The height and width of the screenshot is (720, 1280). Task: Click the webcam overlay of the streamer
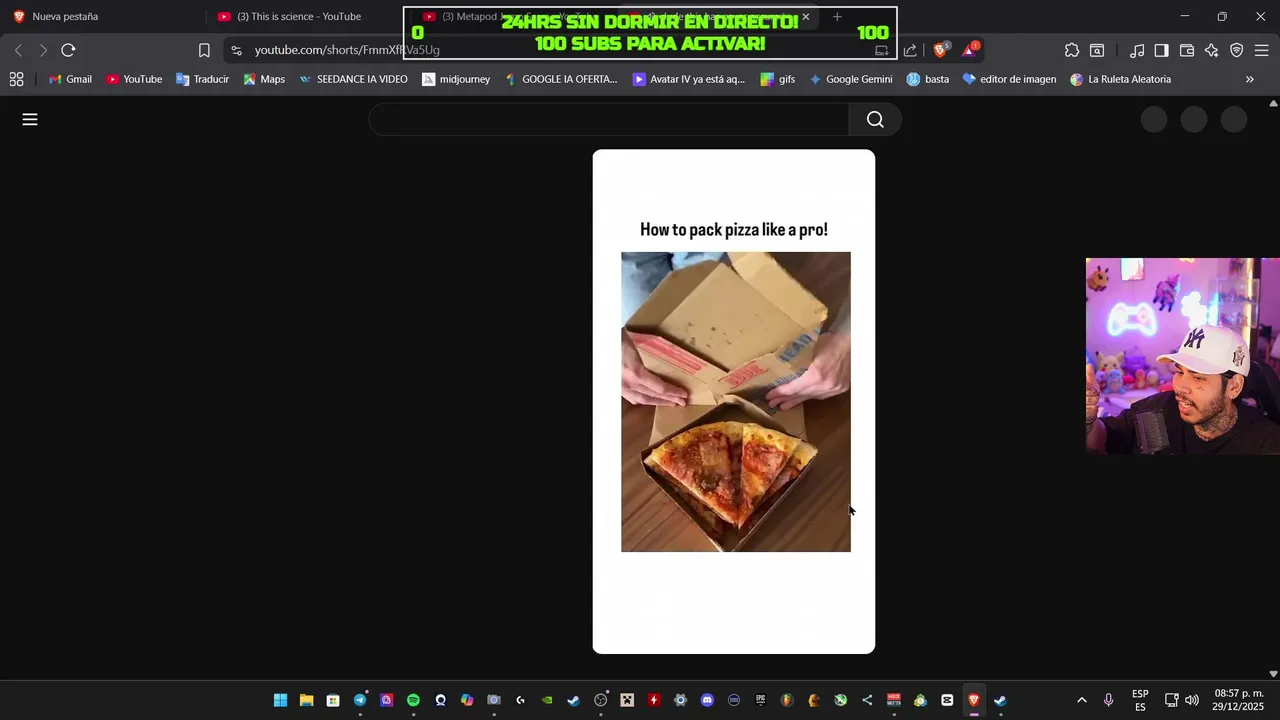[1182, 356]
